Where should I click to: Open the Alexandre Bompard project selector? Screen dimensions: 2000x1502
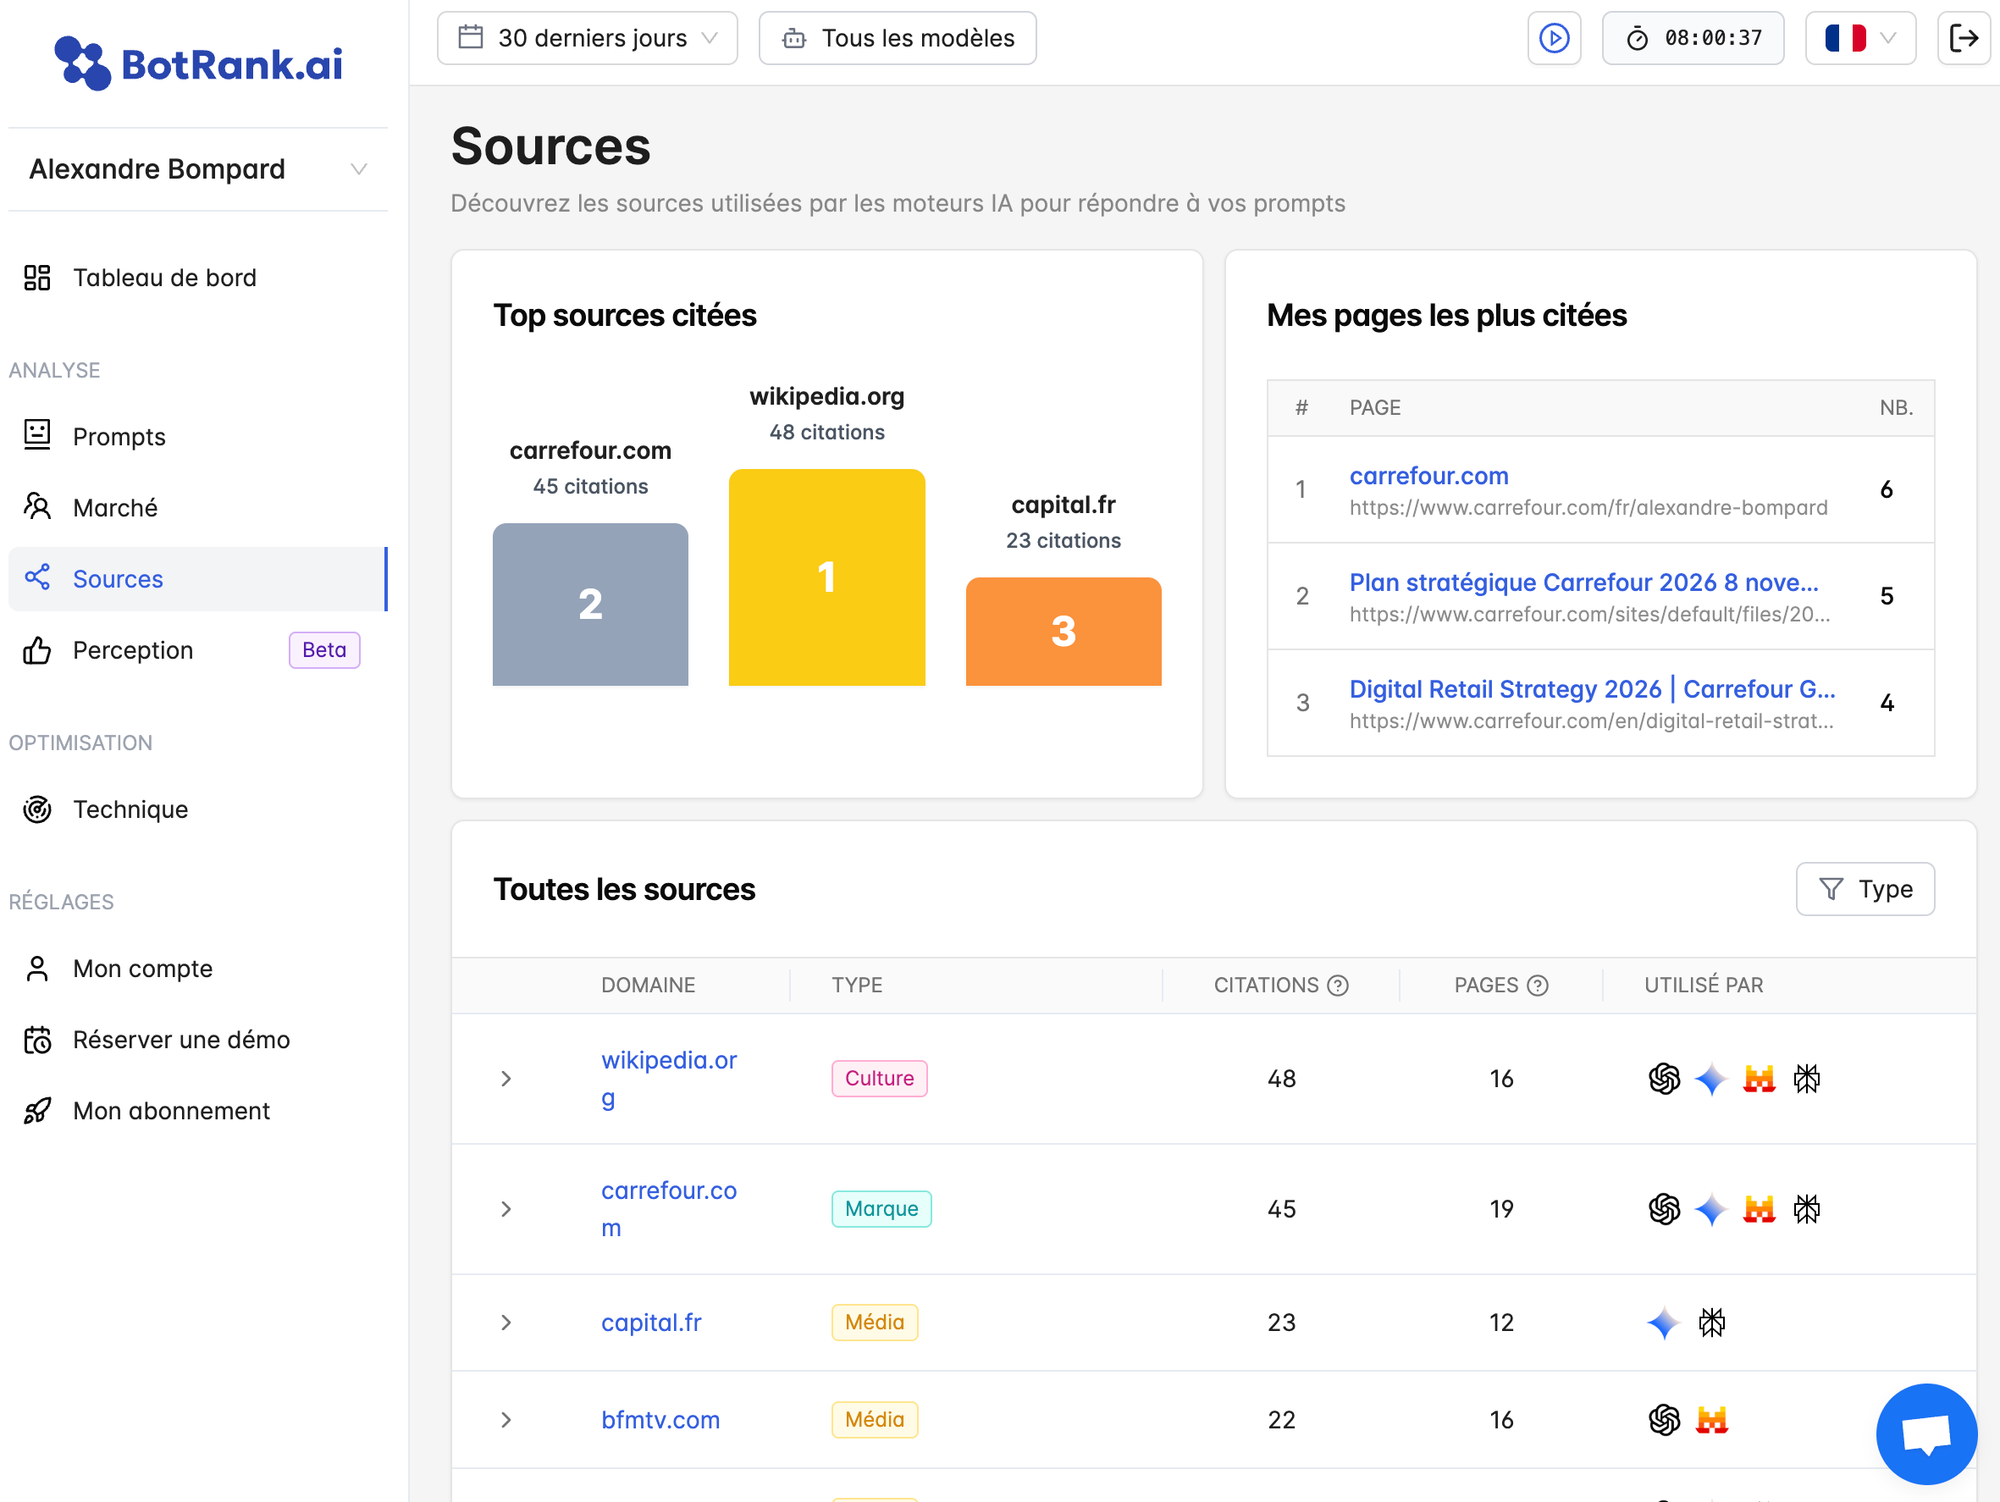click(x=198, y=169)
